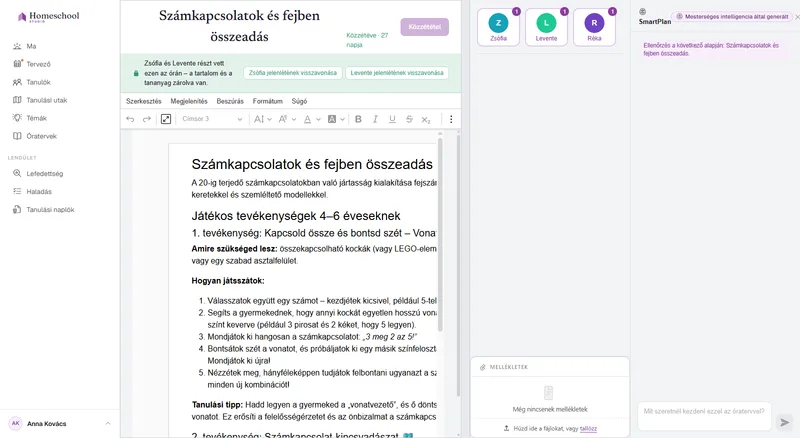Redo the last edit
800x438 pixels.
tap(147, 119)
